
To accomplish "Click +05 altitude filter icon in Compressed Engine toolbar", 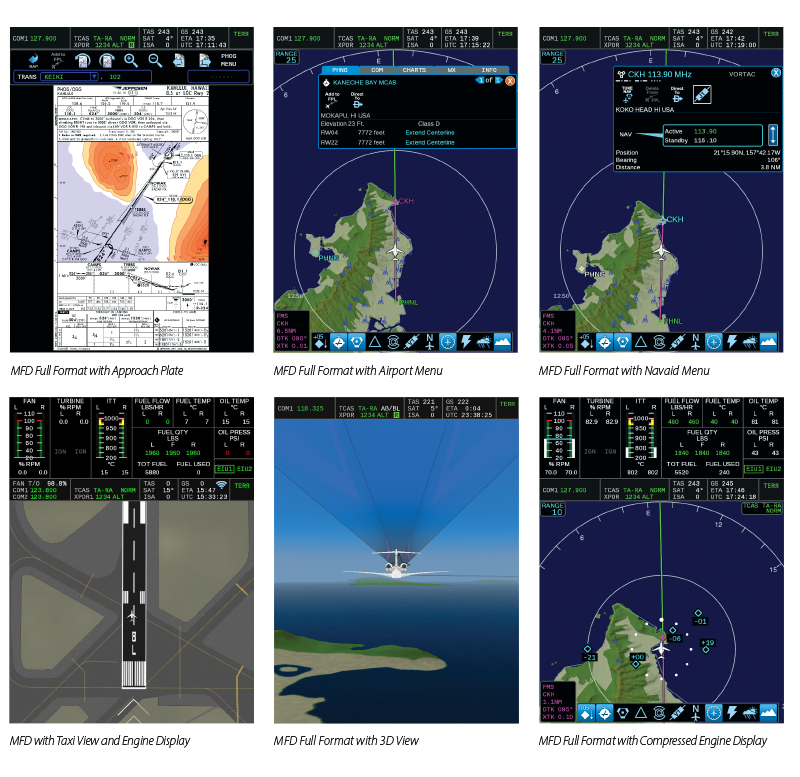I will tap(586, 712).
